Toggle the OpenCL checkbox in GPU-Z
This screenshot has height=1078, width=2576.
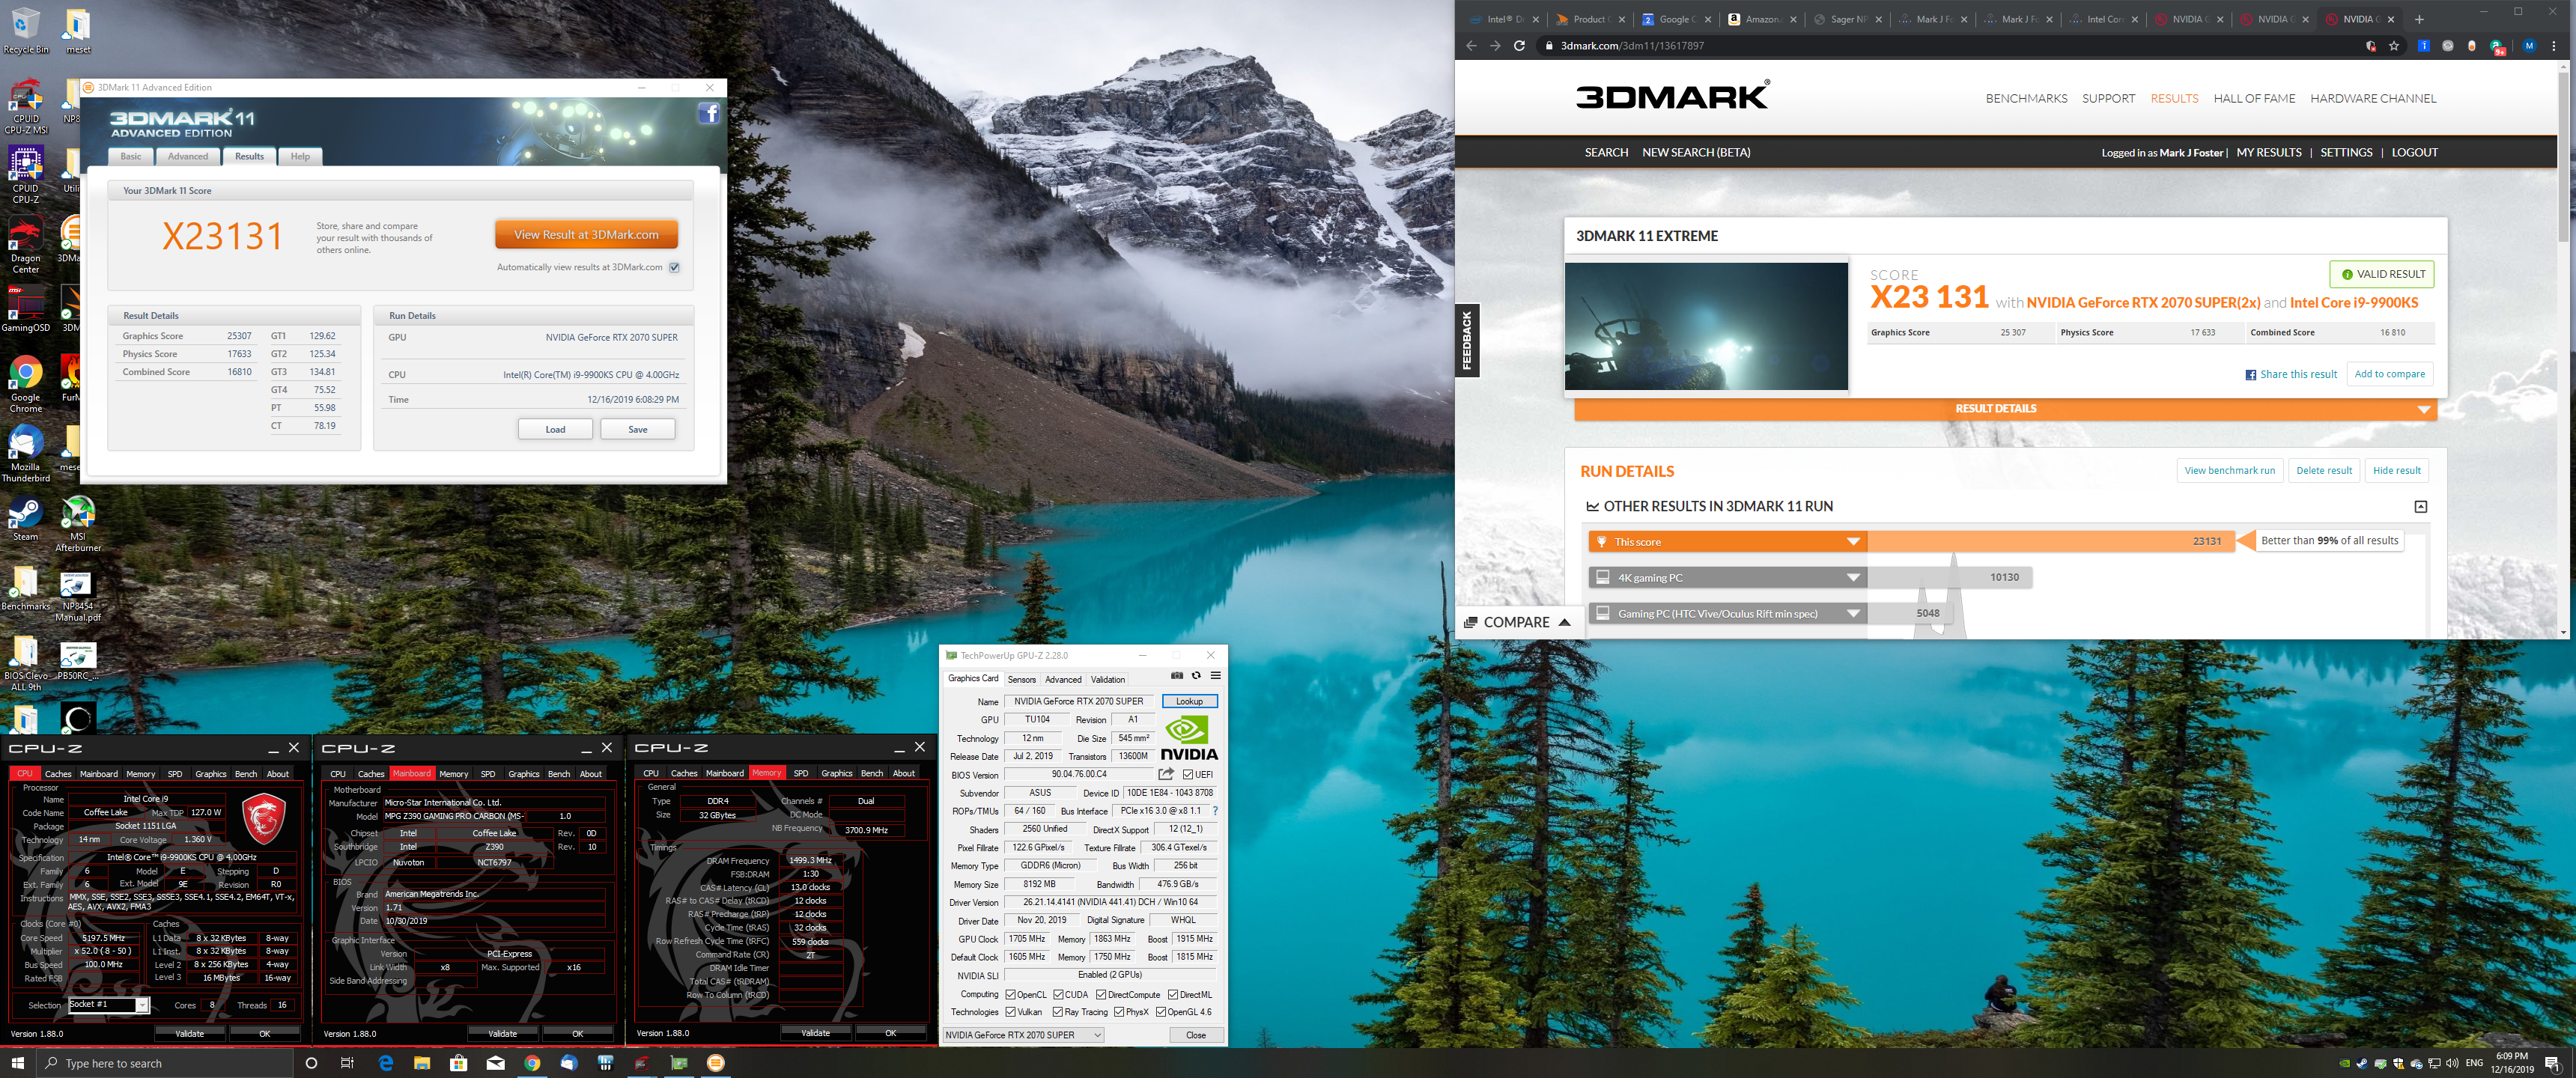(1011, 995)
